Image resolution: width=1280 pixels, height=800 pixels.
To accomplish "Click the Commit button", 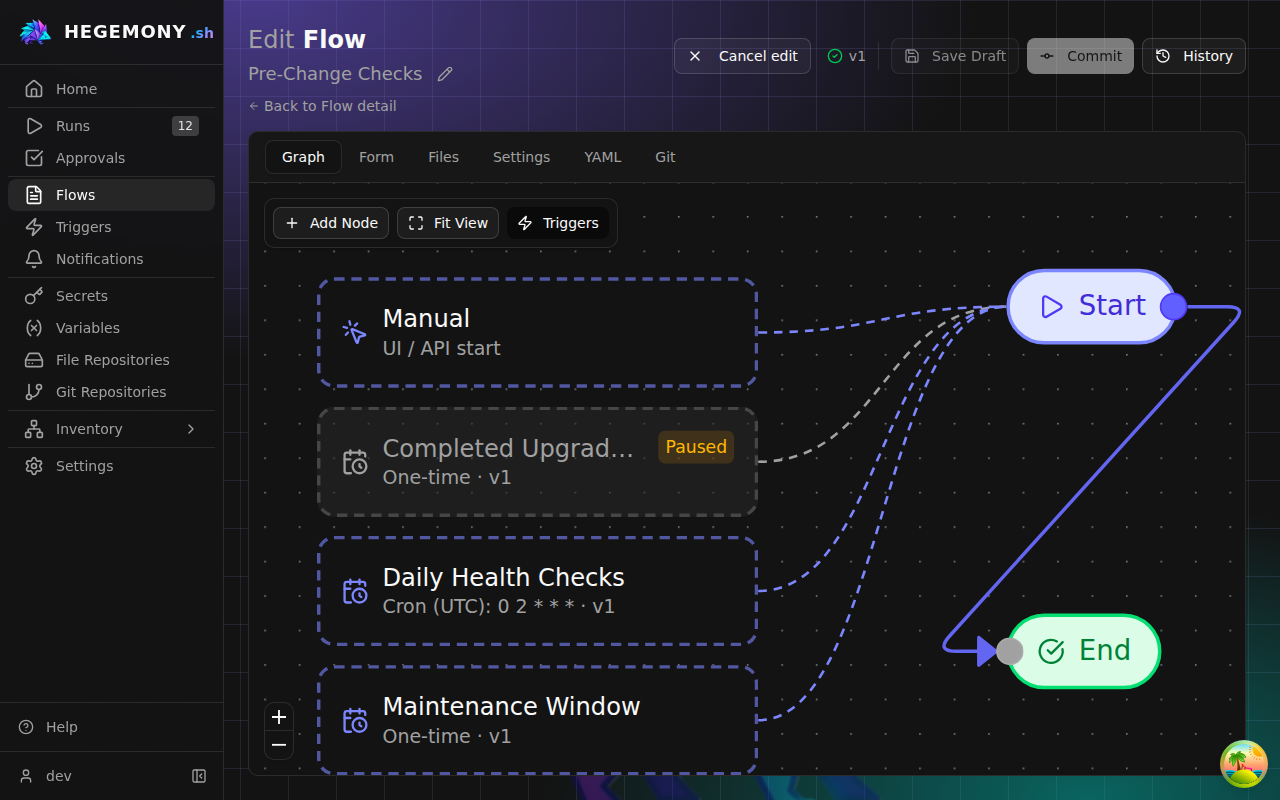I will click(1080, 56).
